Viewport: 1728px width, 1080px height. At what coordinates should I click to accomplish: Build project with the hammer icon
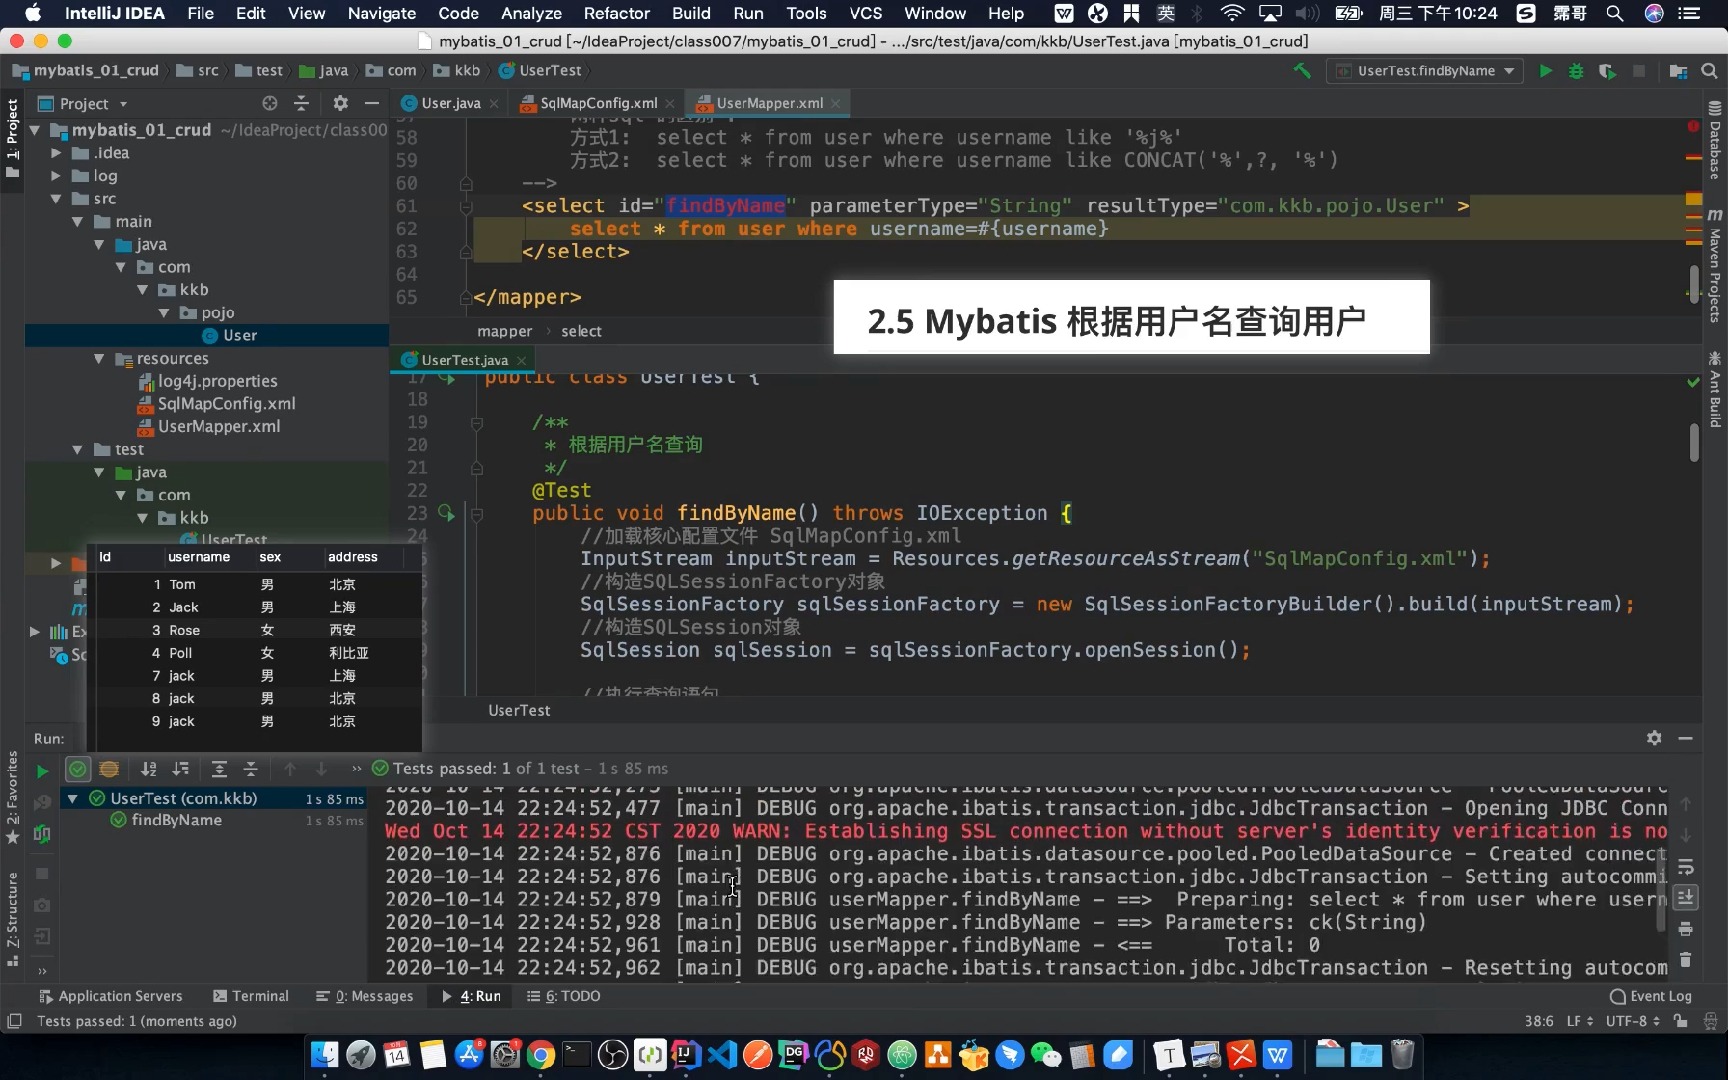1302,71
